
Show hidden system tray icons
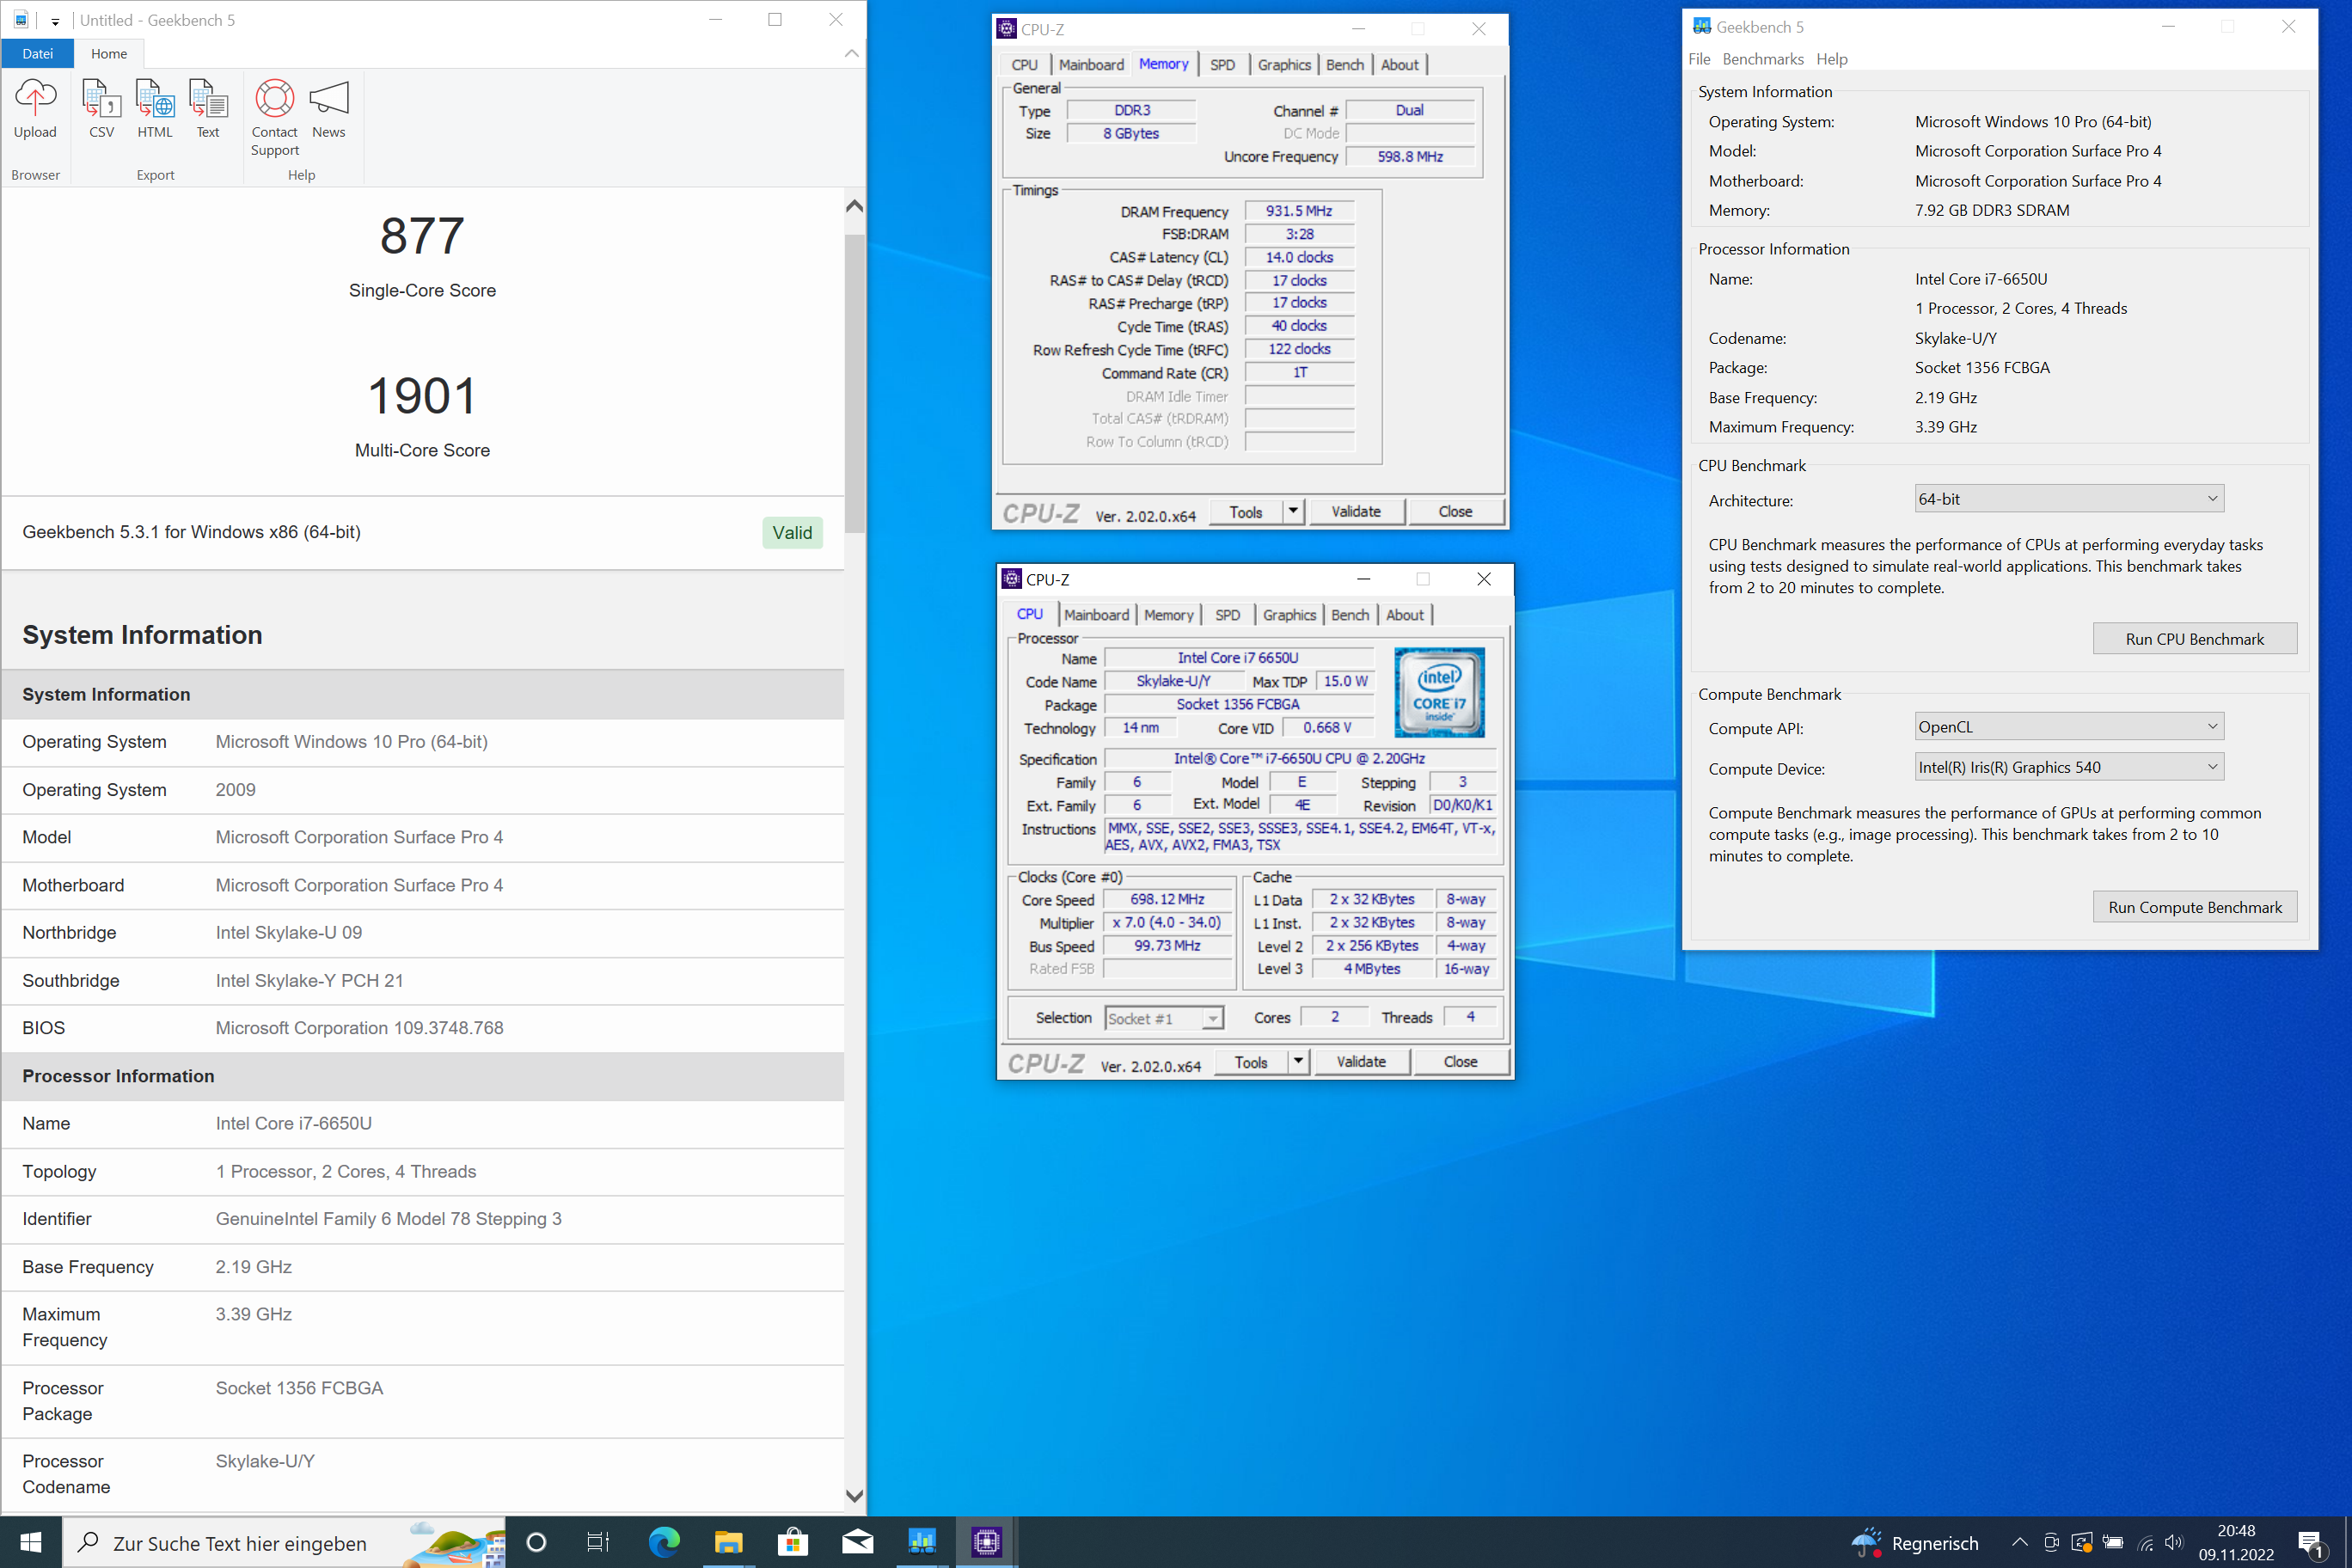click(x=2019, y=1543)
